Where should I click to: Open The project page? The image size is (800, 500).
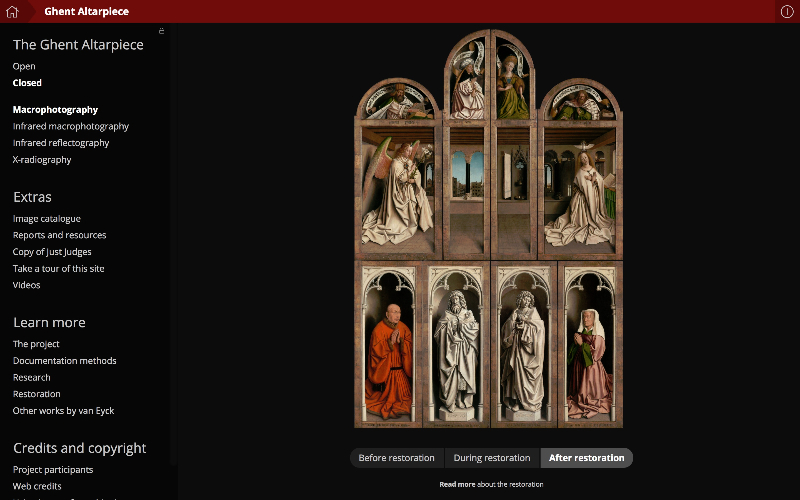click(x=36, y=344)
